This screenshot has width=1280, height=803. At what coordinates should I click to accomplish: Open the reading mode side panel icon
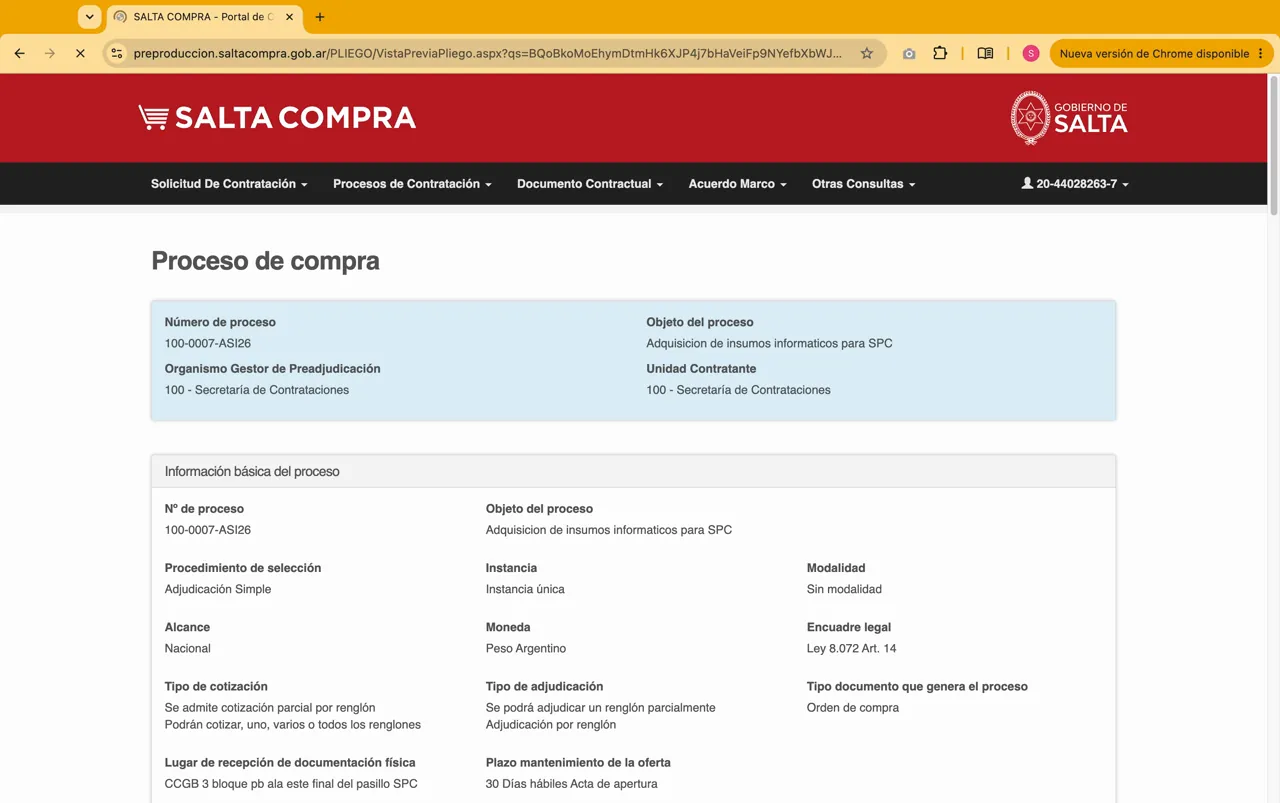(985, 53)
